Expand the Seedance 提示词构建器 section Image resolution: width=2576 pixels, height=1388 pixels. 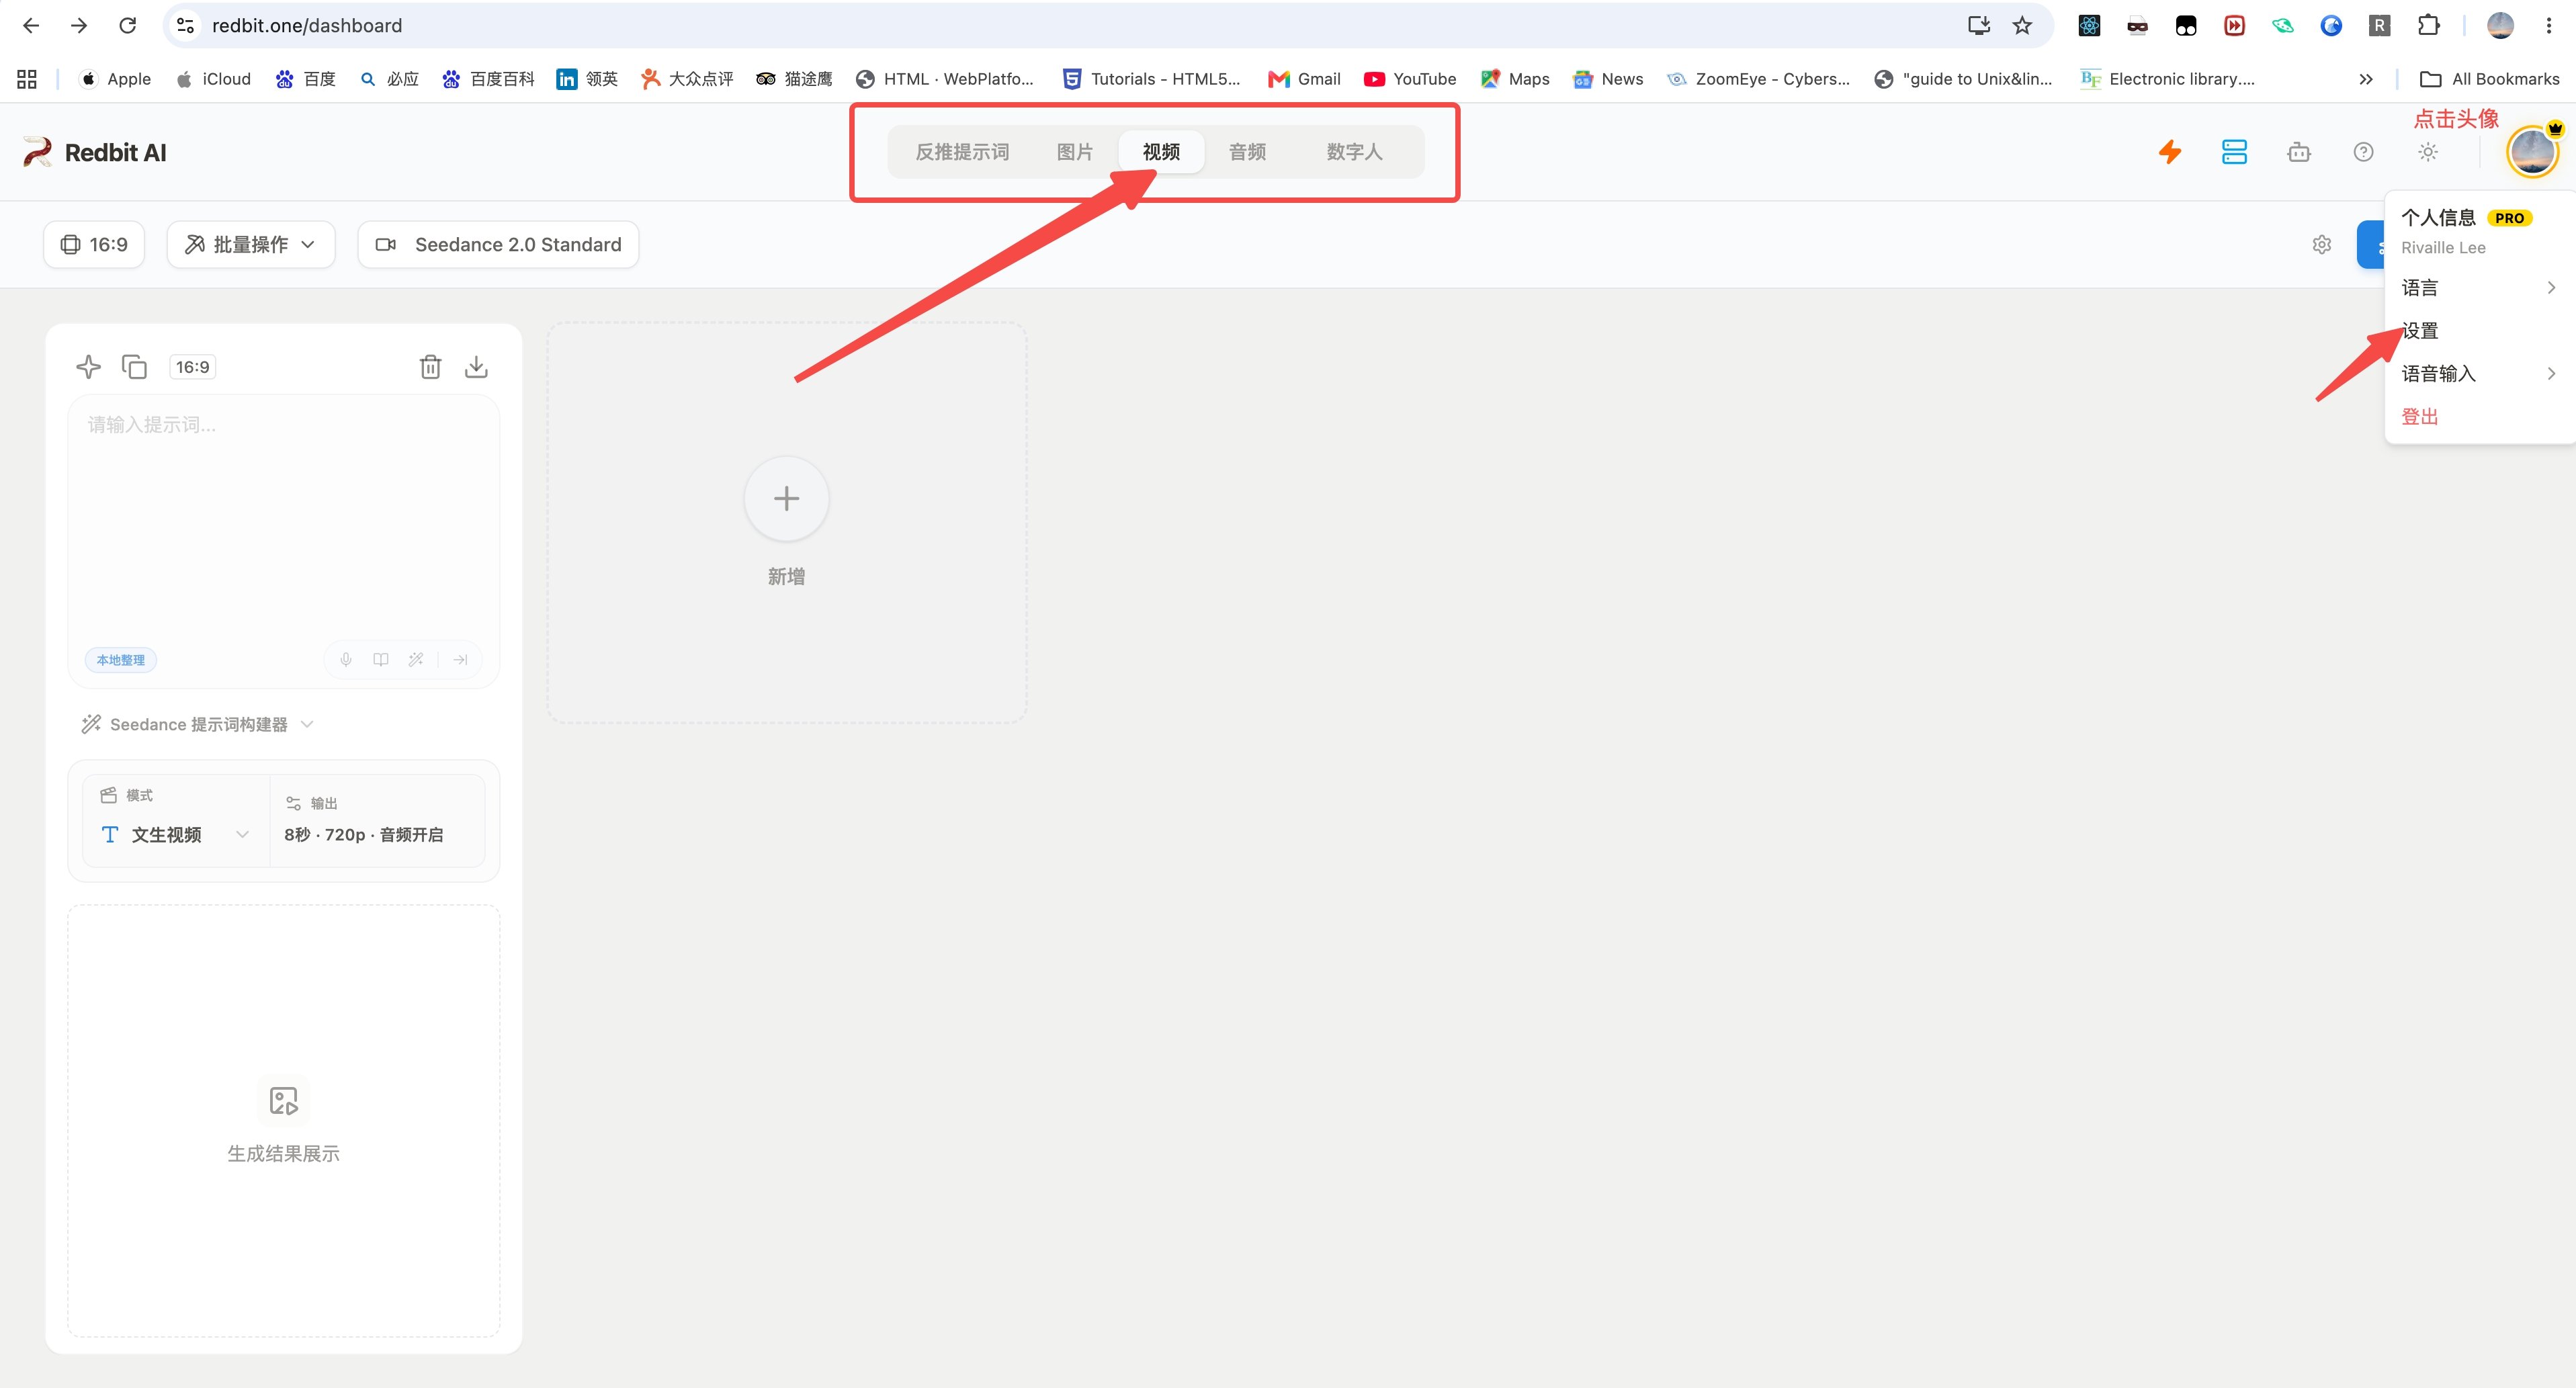tap(198, 724)
